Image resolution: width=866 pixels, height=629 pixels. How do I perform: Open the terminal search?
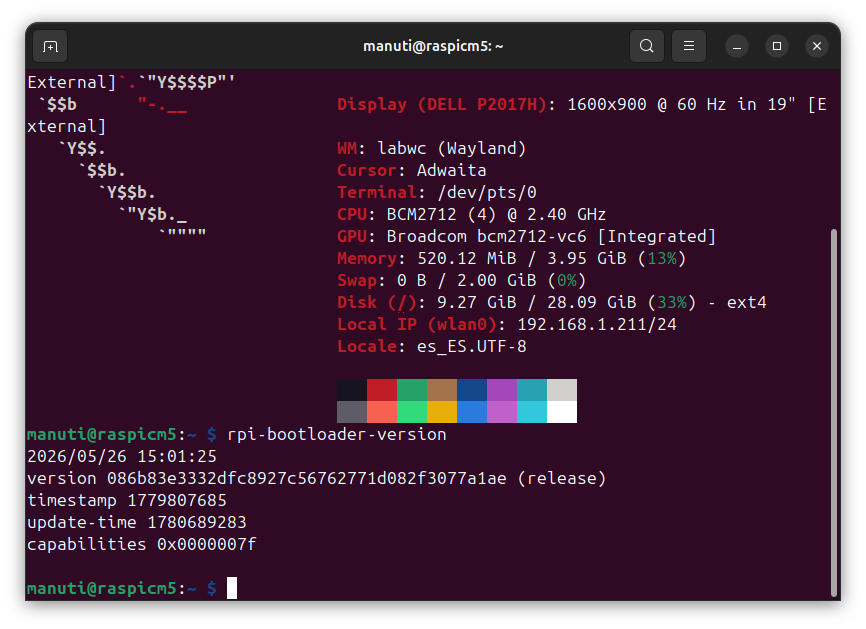[x=647, y=46]
